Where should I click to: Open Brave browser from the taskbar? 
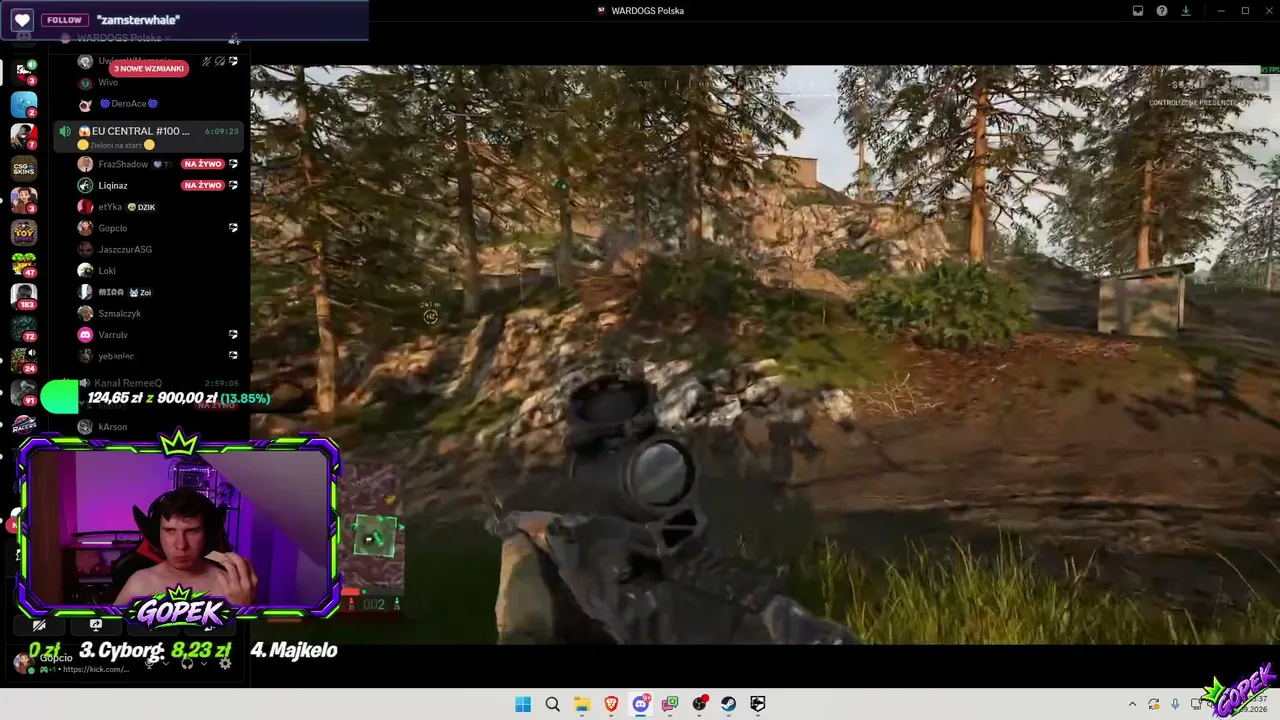[x=611, y=704]
